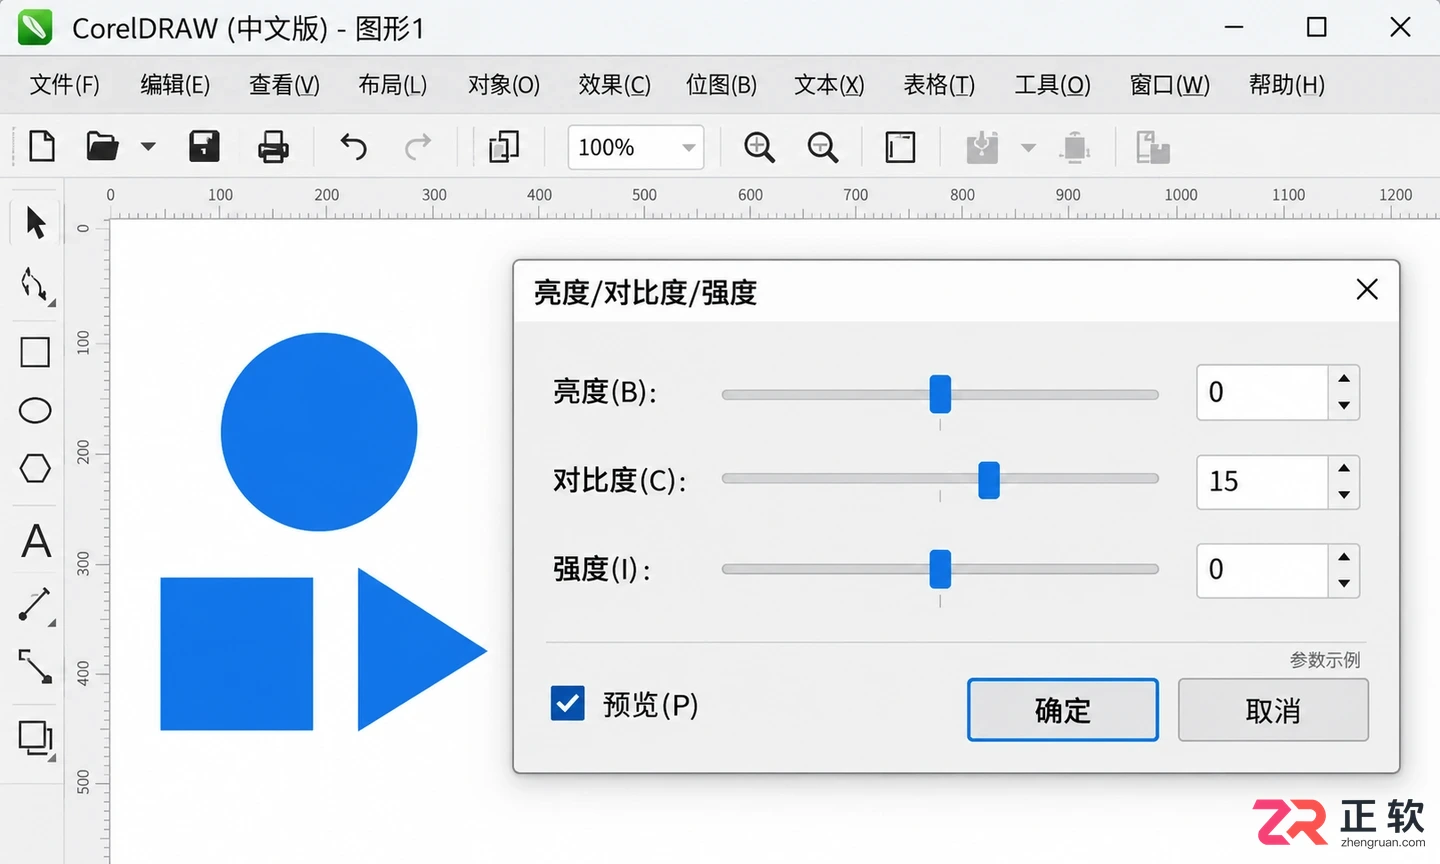Select the Shape node-edit tool
Screen dimensions: 1440x864
[x=35, y=286]
